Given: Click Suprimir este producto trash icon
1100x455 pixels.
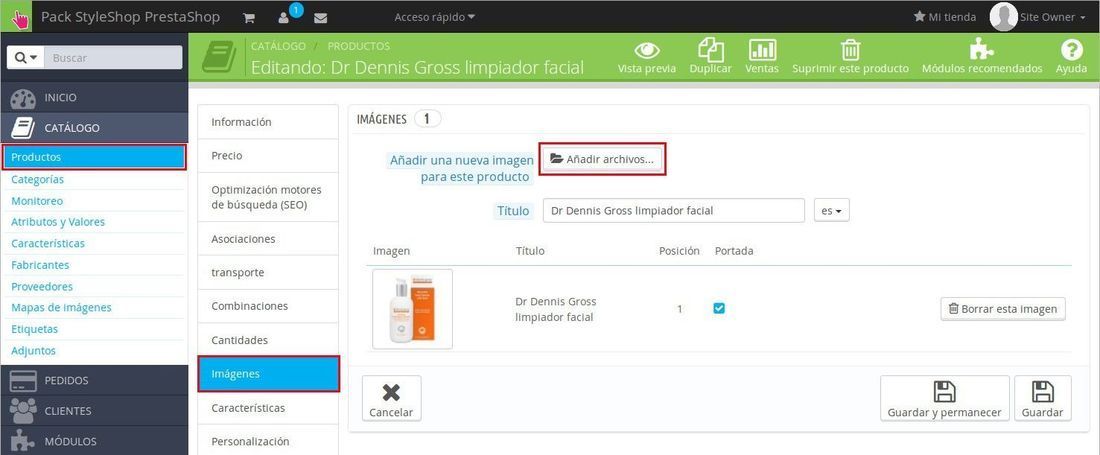Looking at the screenshot, I should 850,57.
